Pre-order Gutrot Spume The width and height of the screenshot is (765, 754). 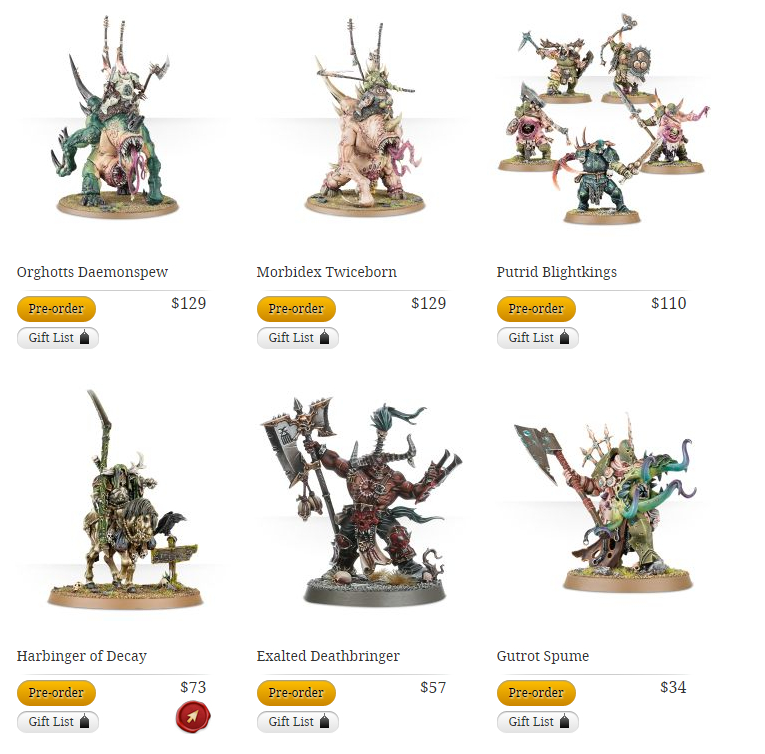[x=536, y=693]
